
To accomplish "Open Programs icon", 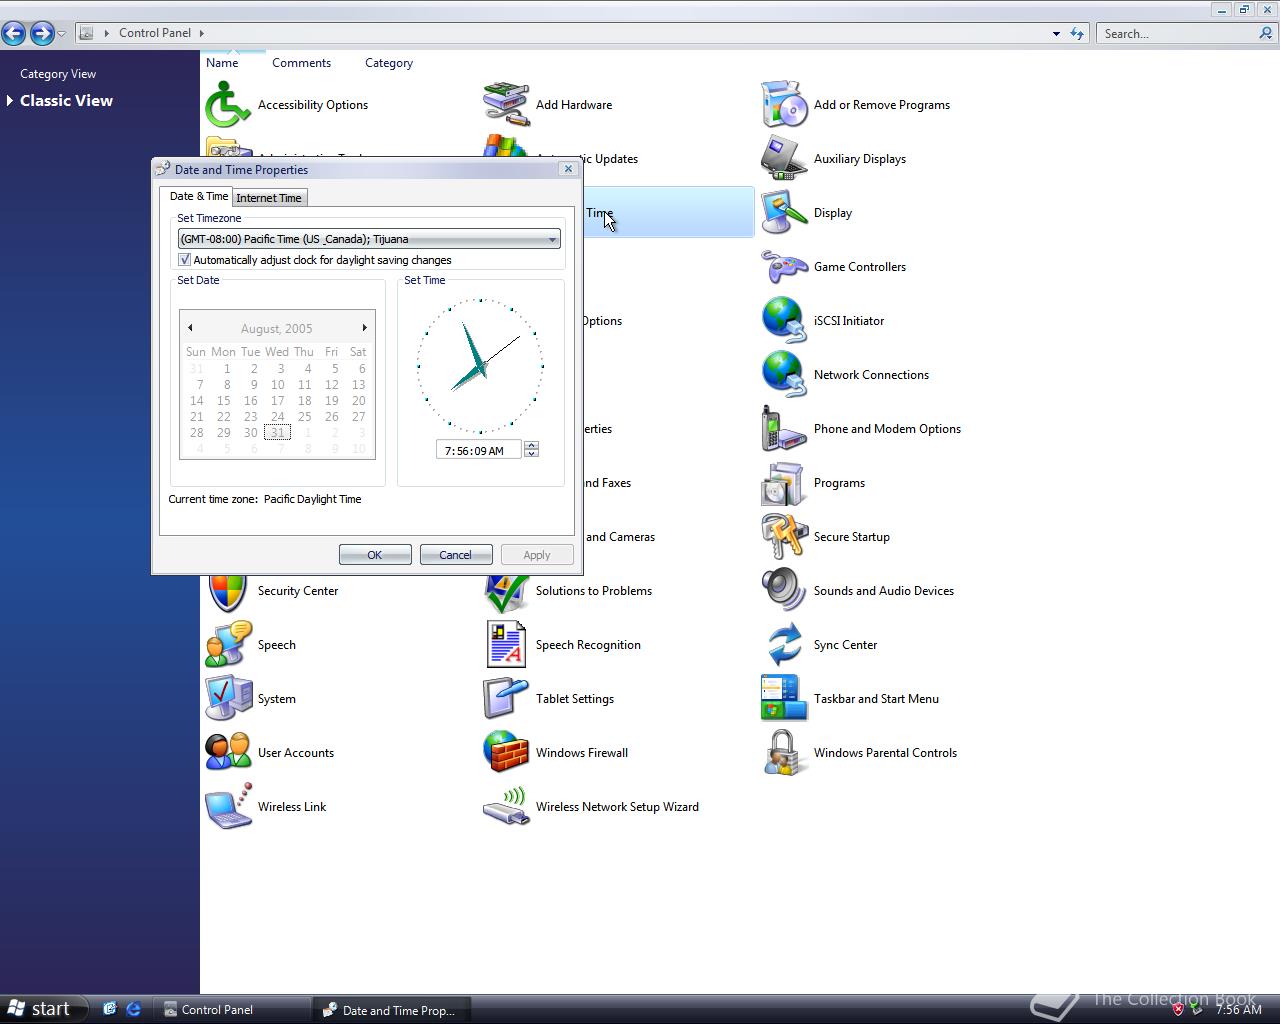I will coord(784,483).
